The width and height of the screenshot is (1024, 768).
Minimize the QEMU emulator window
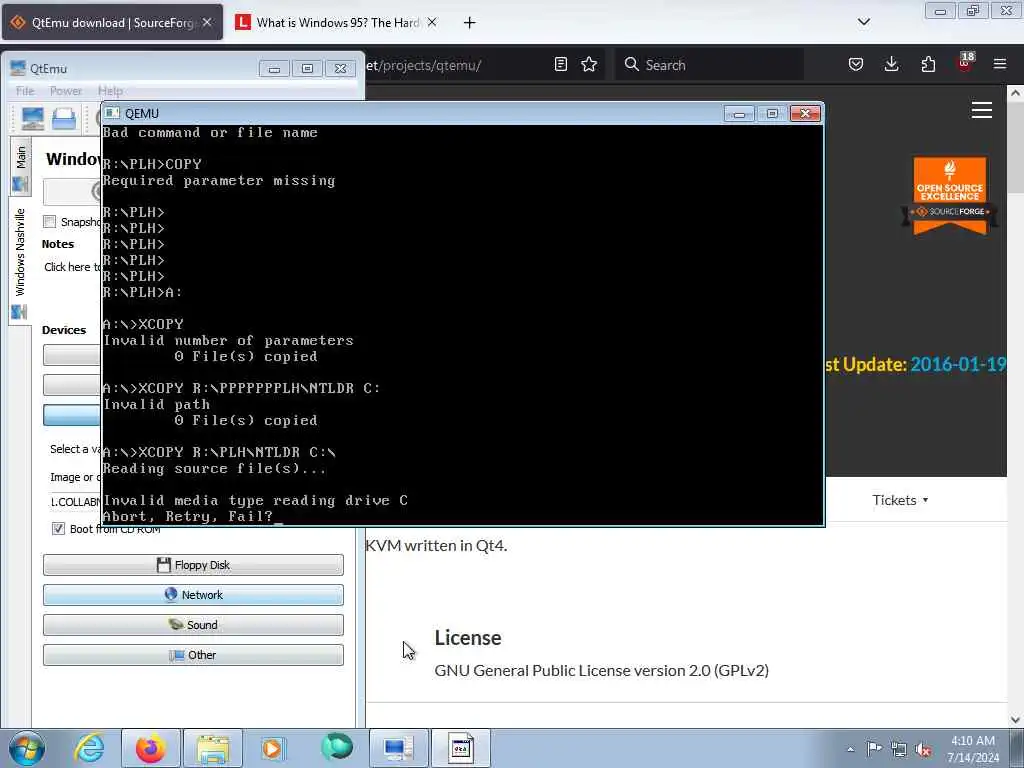(x=739, y=114)
